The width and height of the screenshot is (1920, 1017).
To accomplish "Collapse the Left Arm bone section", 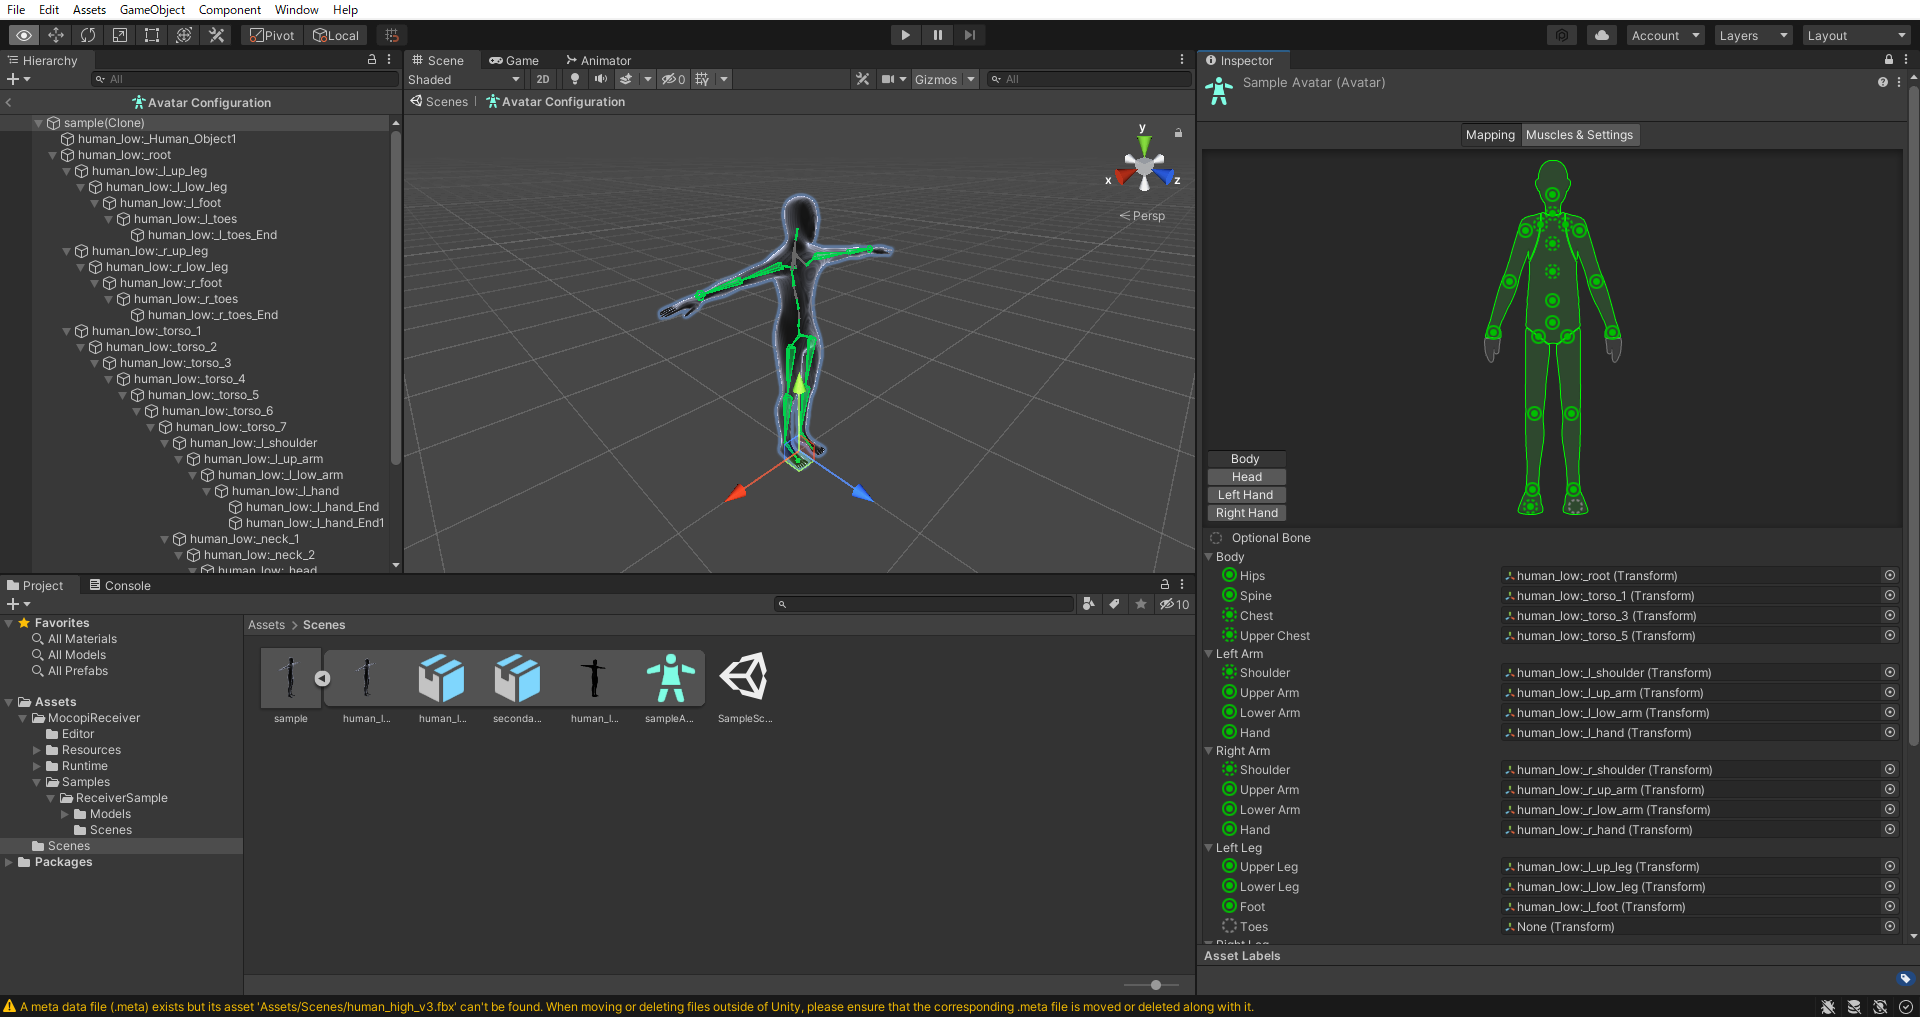I will click(x=1208, y=654).
